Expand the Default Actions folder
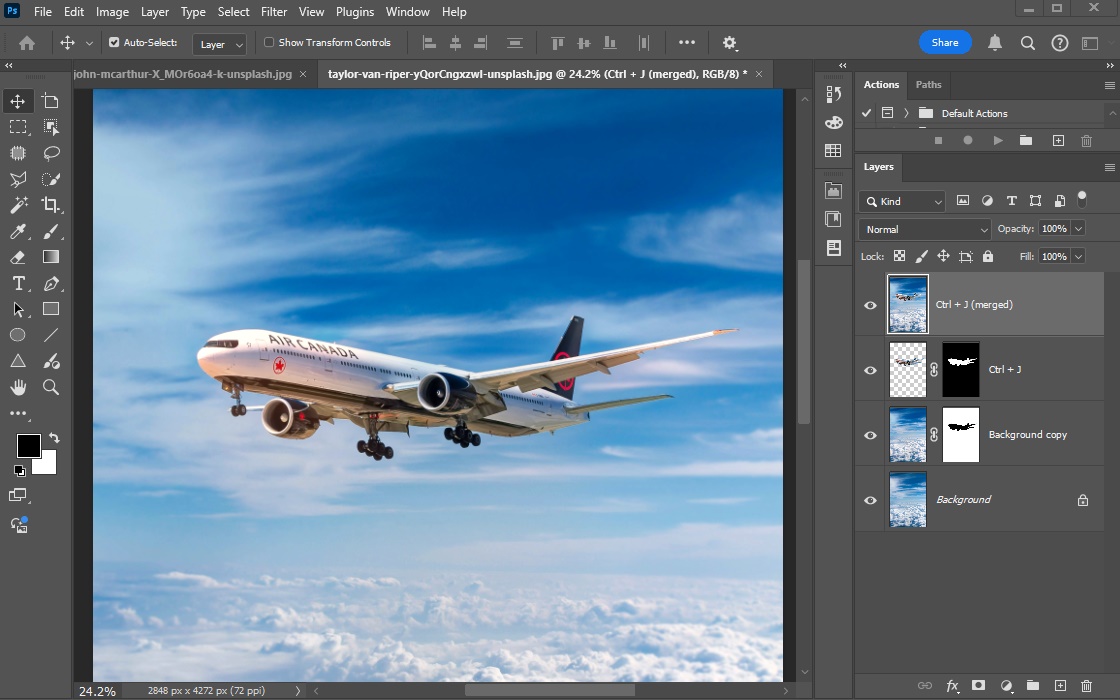Viewport: 1120px width, 700px height. (x=906, y=113)
